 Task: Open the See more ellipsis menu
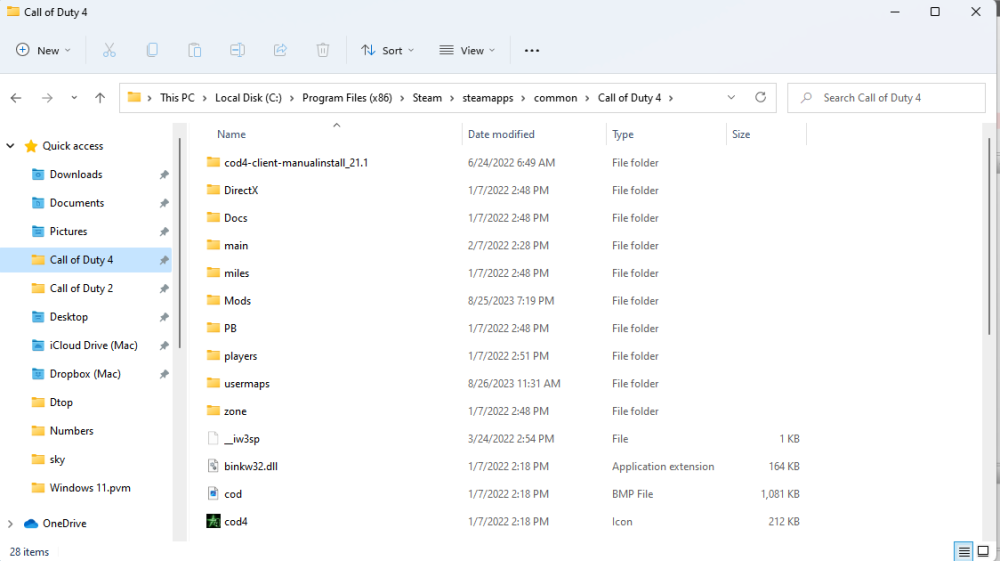coord(532,50)
